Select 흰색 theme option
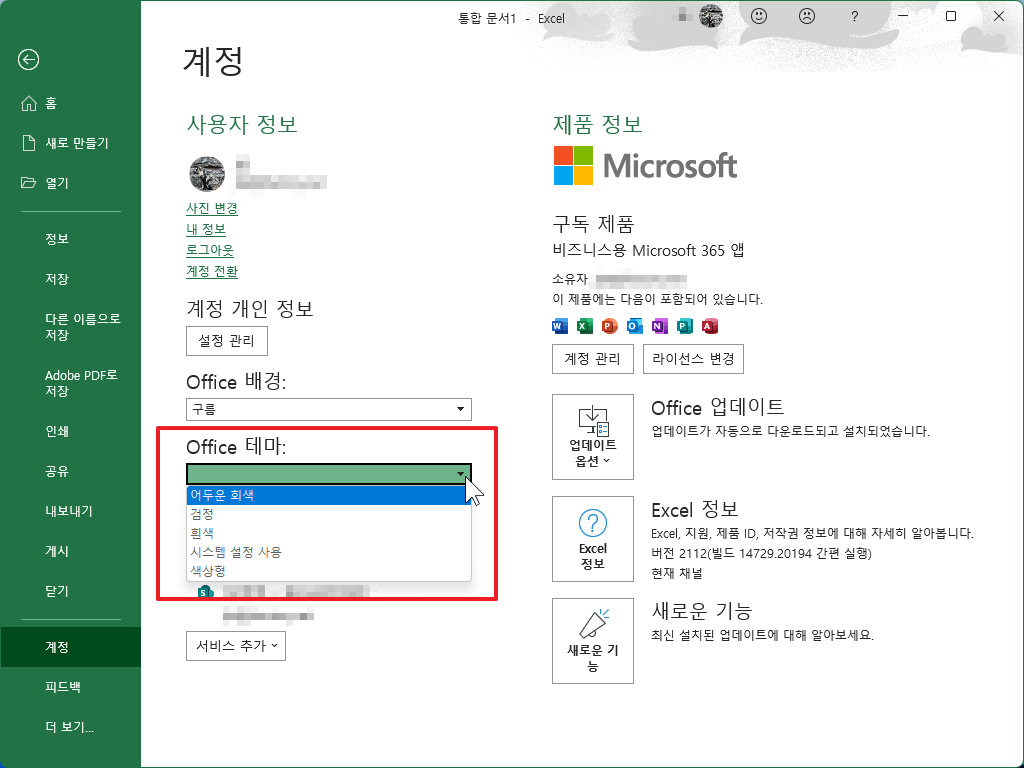This screenshot has width=1024, height=768. click(328, 533)
